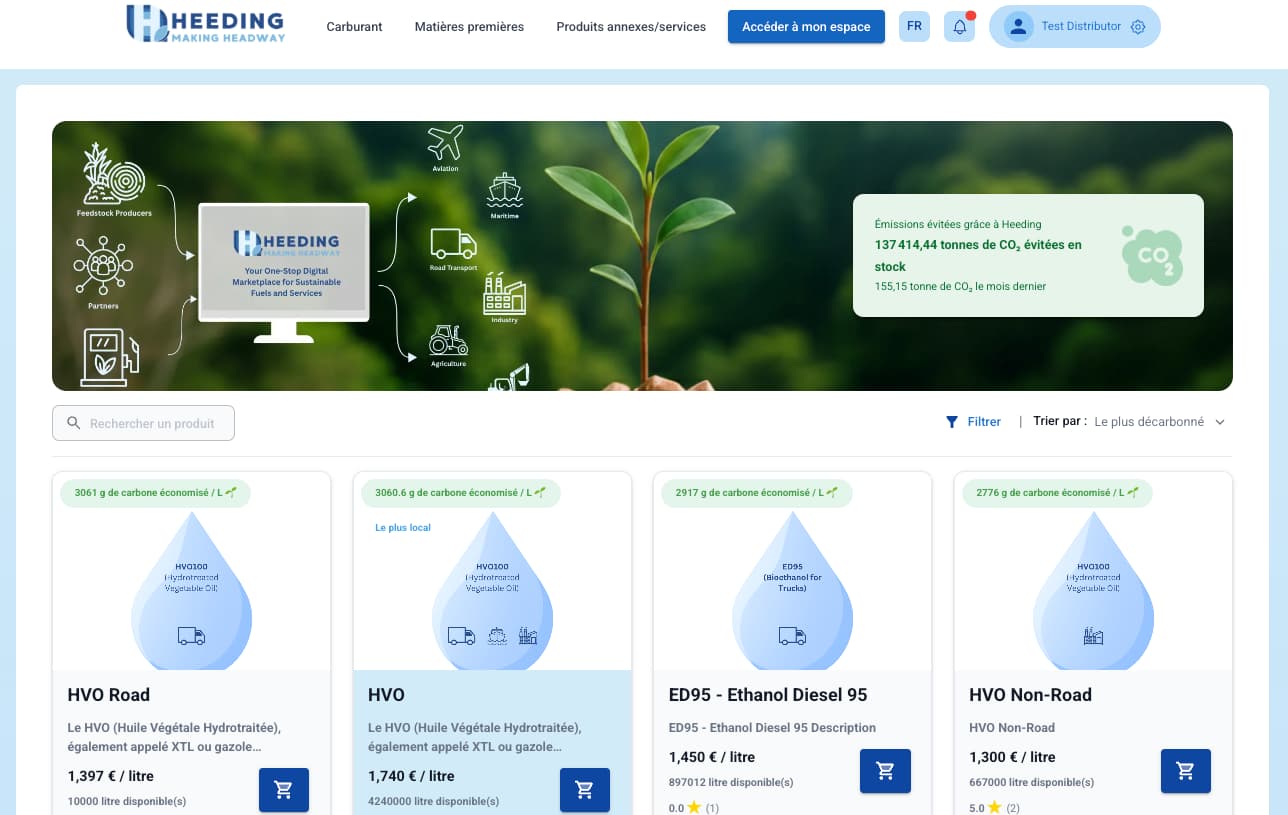Image resolution: width=1288 pixels, height=815 pixels.
Task: Add HVO 1,740 € product to cart
Action: coord(585,790)
